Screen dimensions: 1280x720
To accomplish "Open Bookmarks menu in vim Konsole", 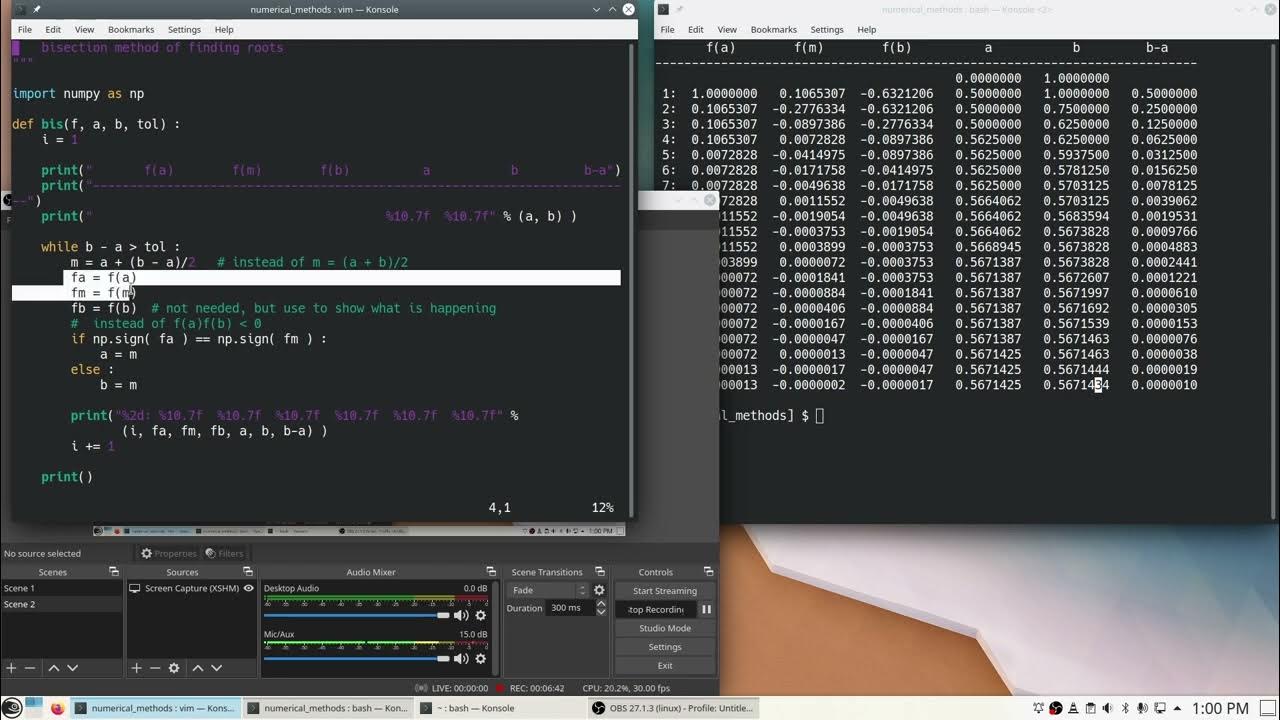I will (131, 30).
